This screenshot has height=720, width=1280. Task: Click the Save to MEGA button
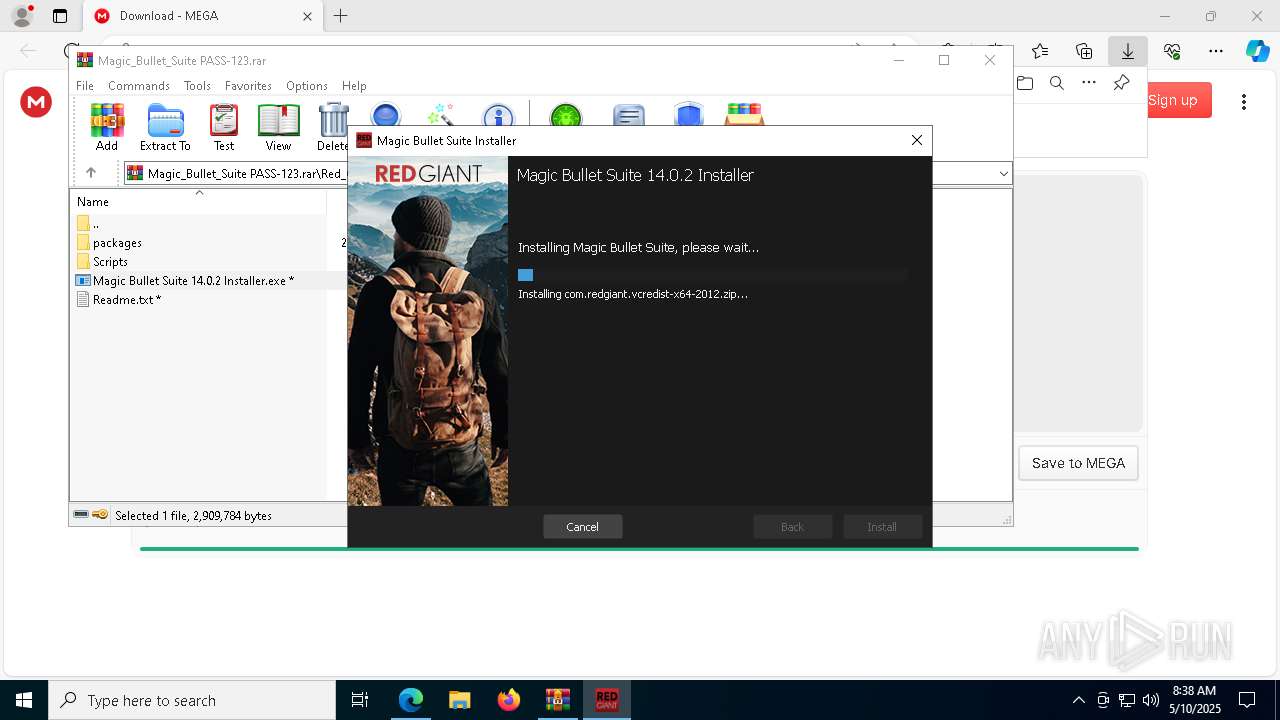click(1078, 463)
